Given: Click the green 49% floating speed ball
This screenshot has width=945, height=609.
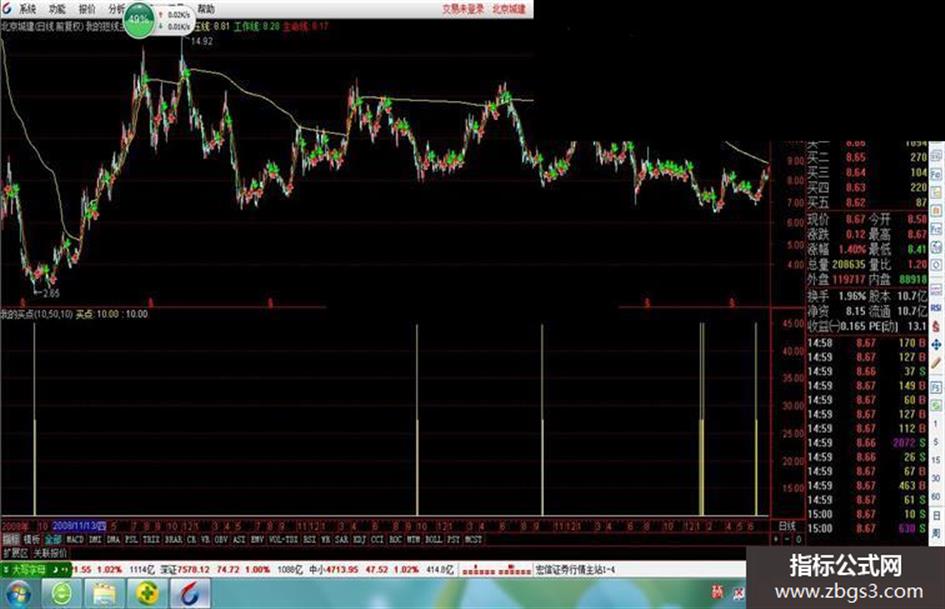Looking at the screenshot, I should (x=139, y=19).
